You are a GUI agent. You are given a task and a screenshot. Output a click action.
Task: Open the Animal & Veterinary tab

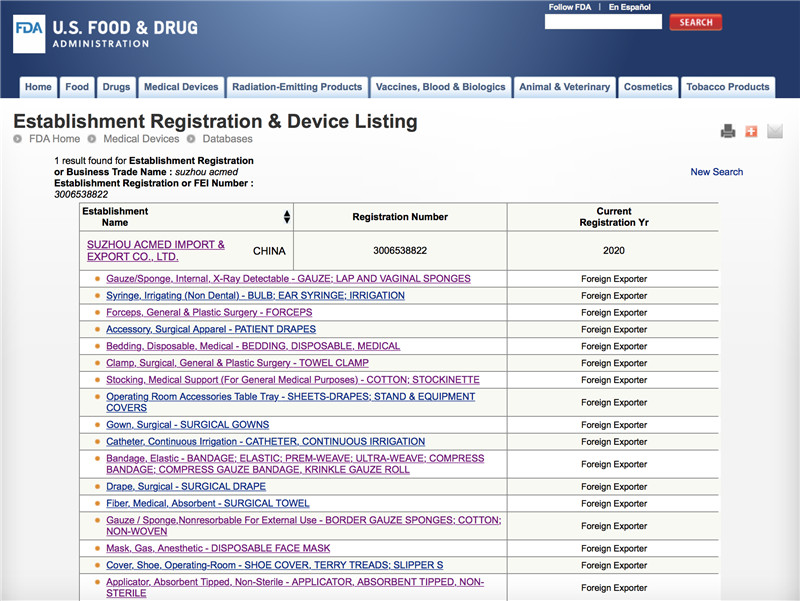[564, 87]
